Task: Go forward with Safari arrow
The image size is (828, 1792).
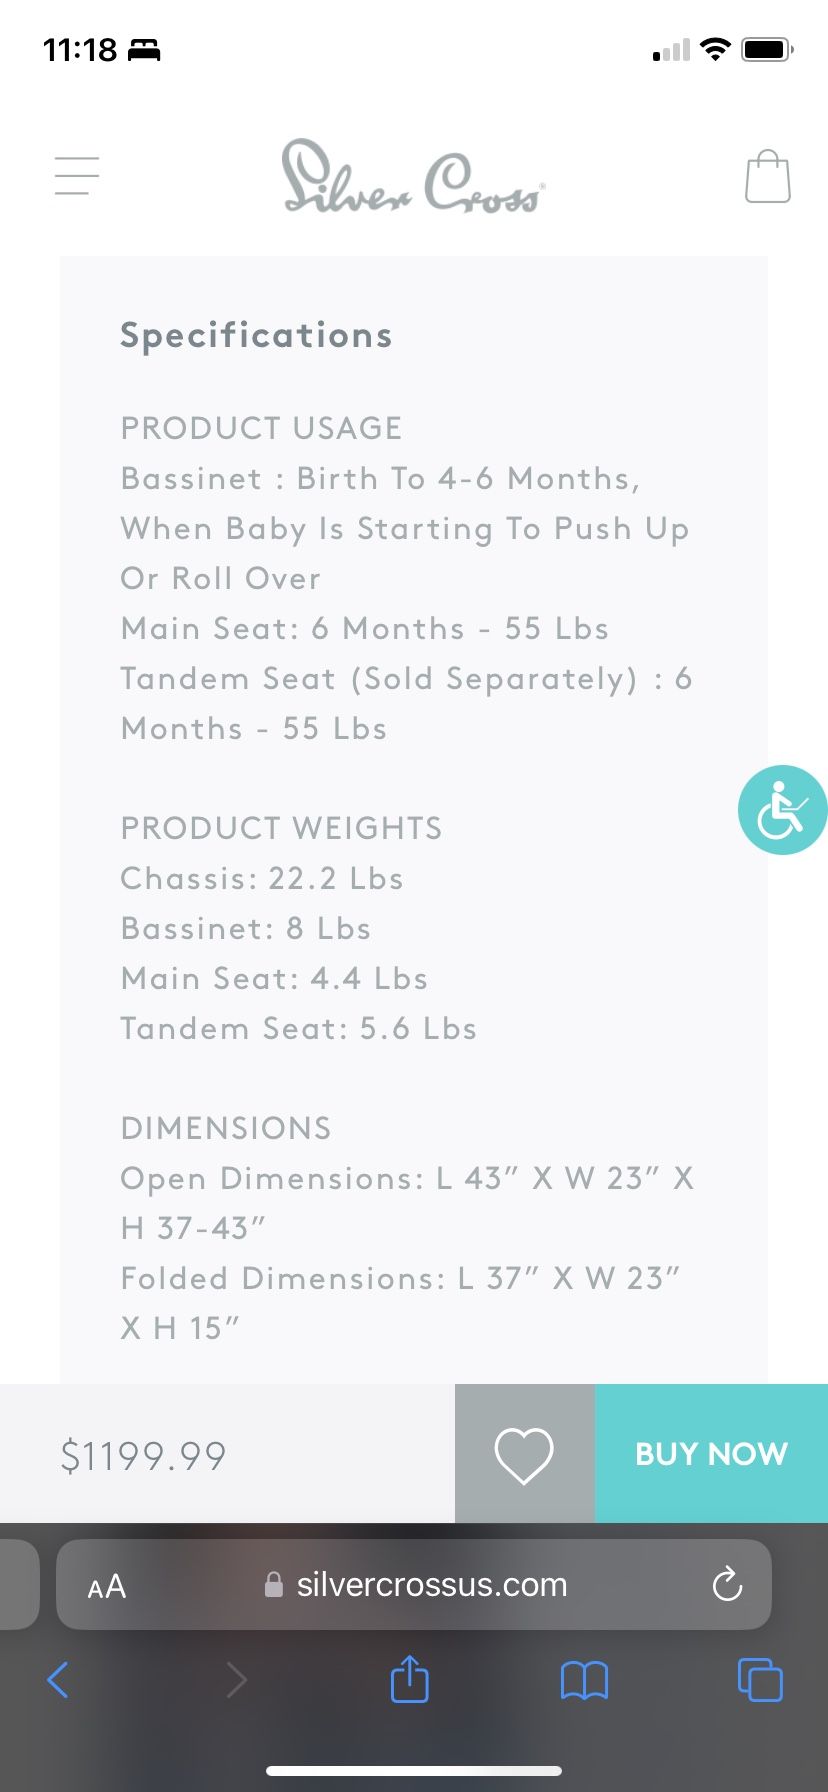Action: (x=236, y=1680)
